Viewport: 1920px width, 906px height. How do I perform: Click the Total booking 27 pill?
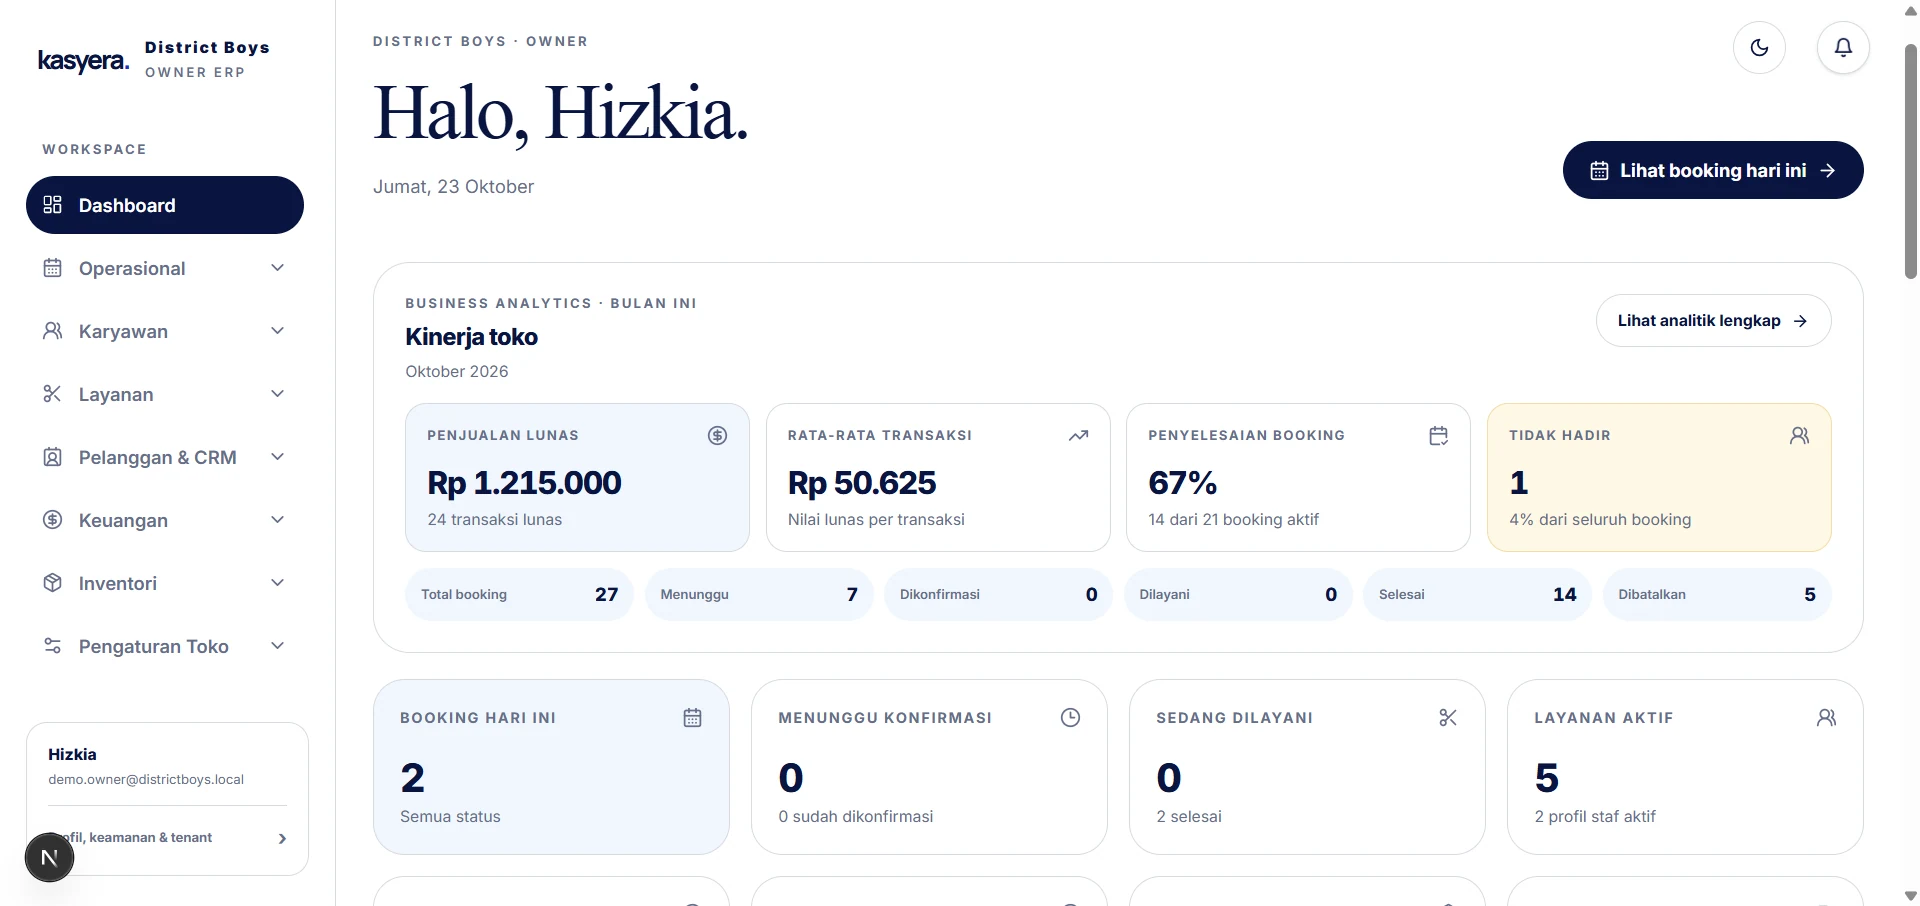point(519,594)
